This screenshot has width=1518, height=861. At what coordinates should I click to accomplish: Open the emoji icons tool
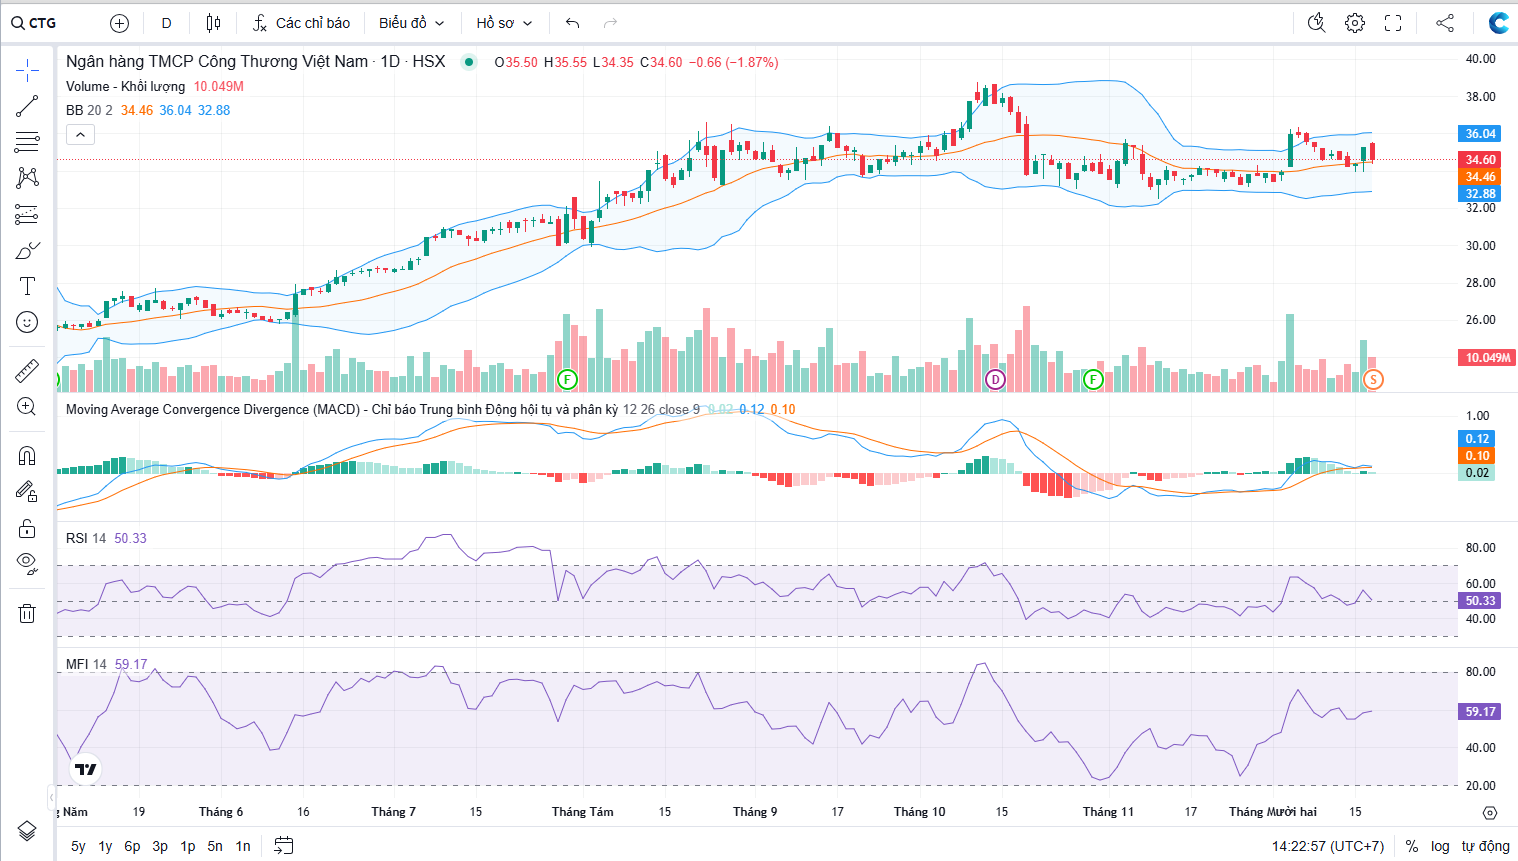click(27, 322)
